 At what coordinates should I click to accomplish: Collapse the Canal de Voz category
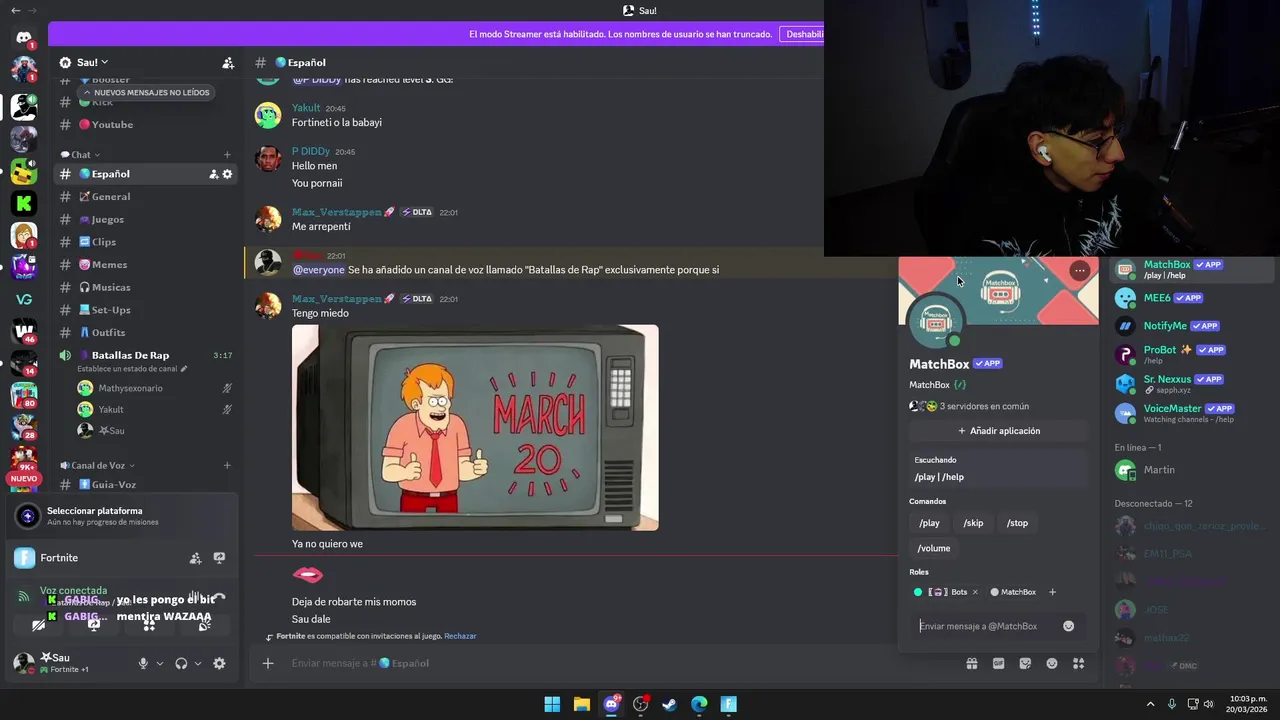[97, 465]
